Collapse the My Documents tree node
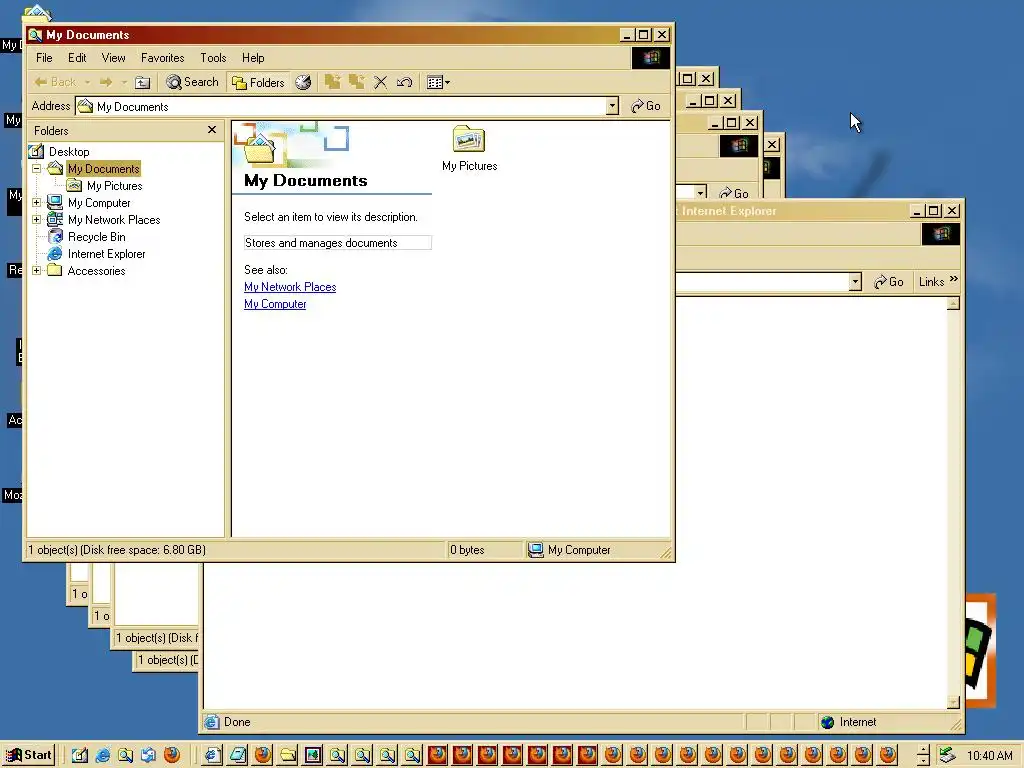Viewport: 1024px width, 768px height. [x=37, y=168]
